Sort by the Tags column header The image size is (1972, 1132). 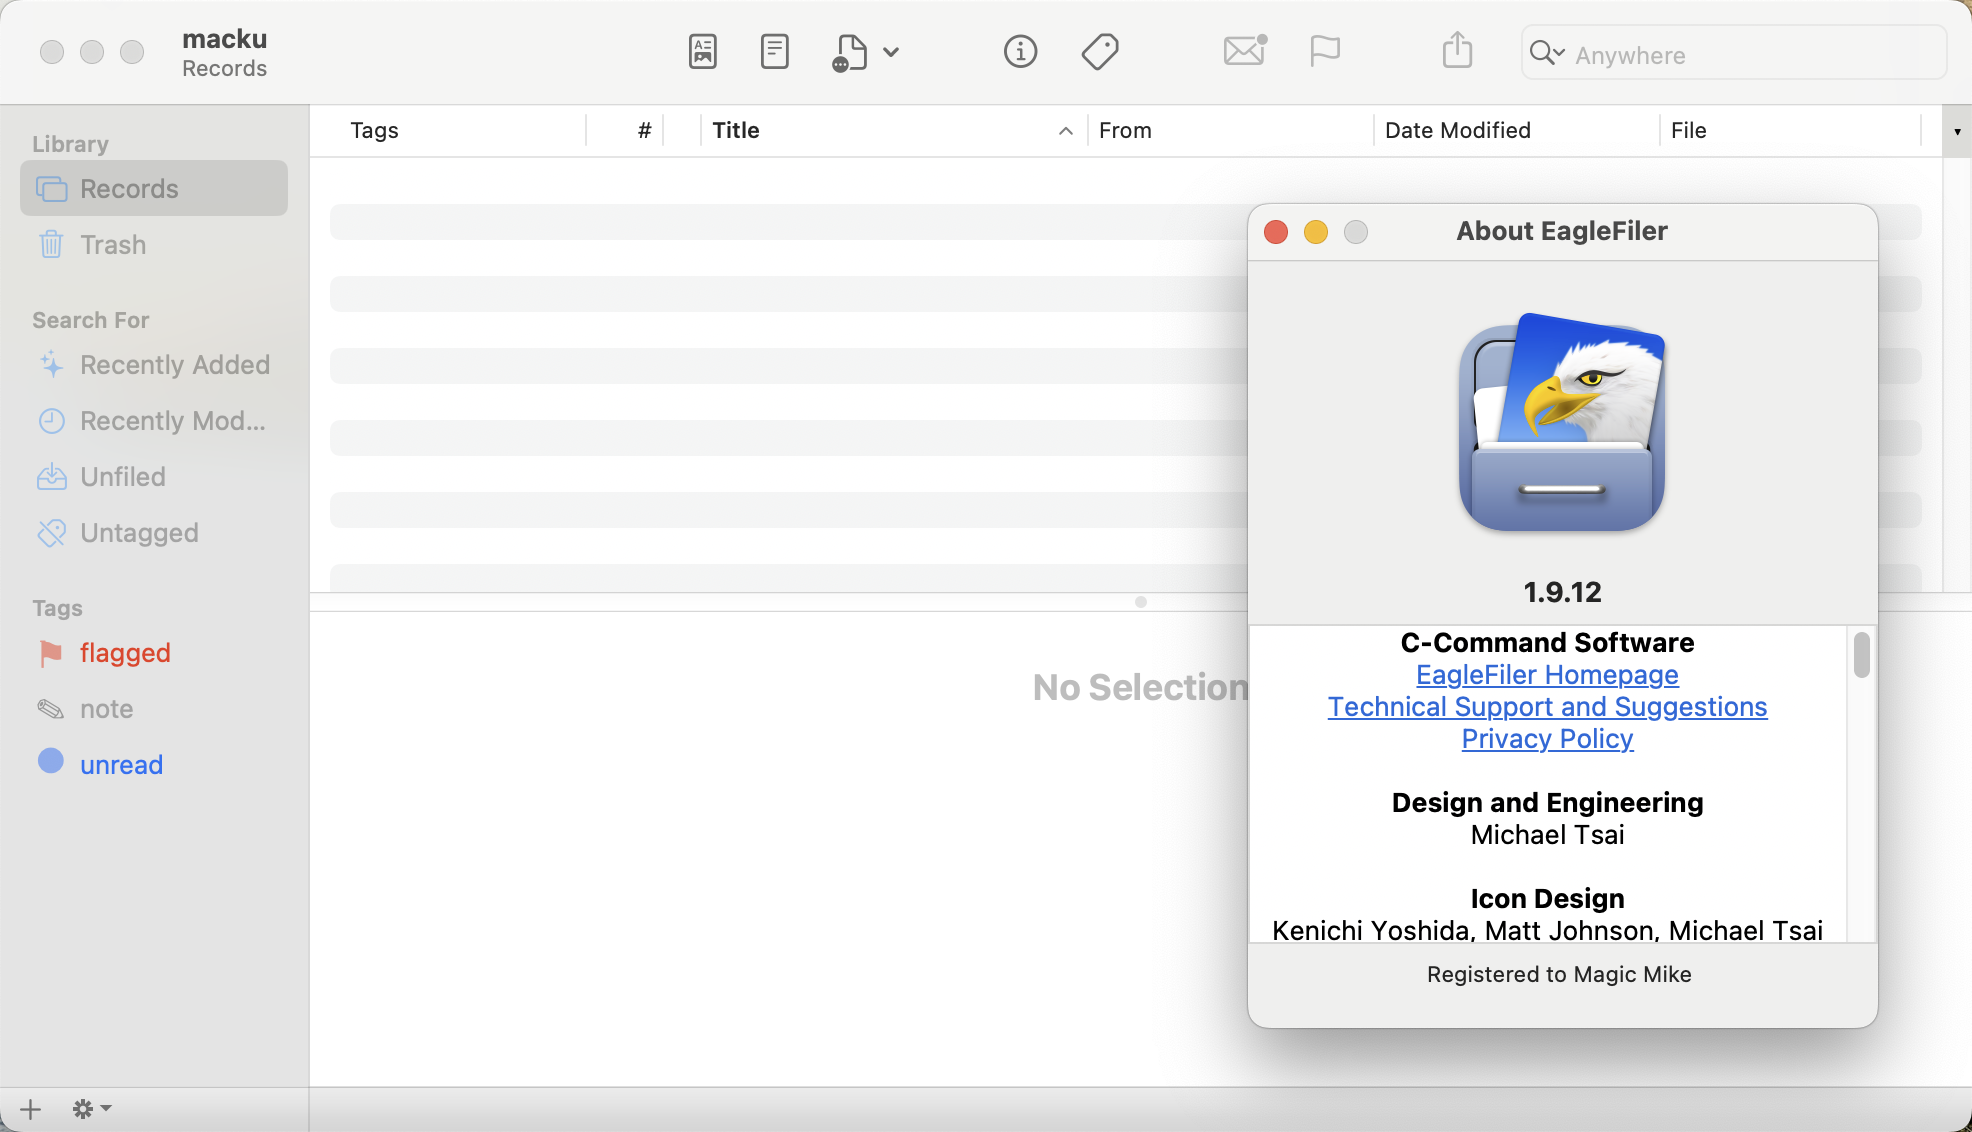tap(458, 131)
